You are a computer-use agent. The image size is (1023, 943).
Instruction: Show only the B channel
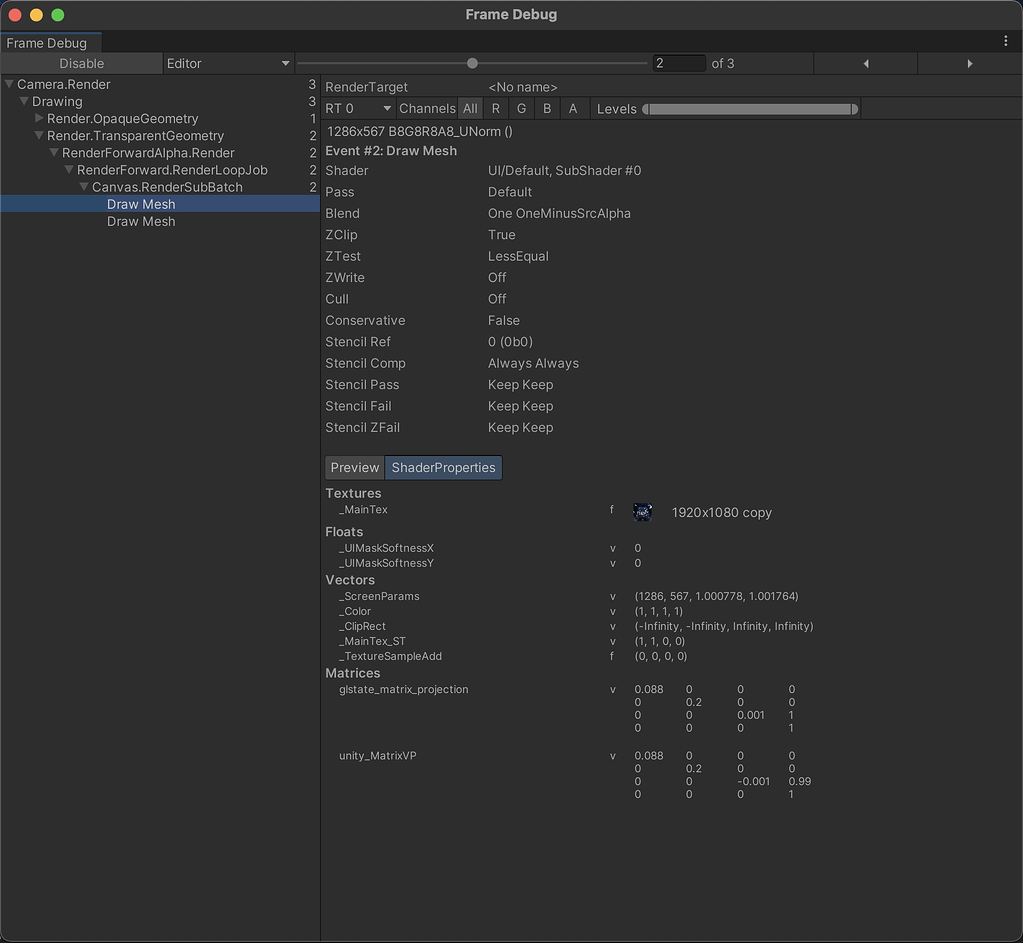[x=545, y=108]
